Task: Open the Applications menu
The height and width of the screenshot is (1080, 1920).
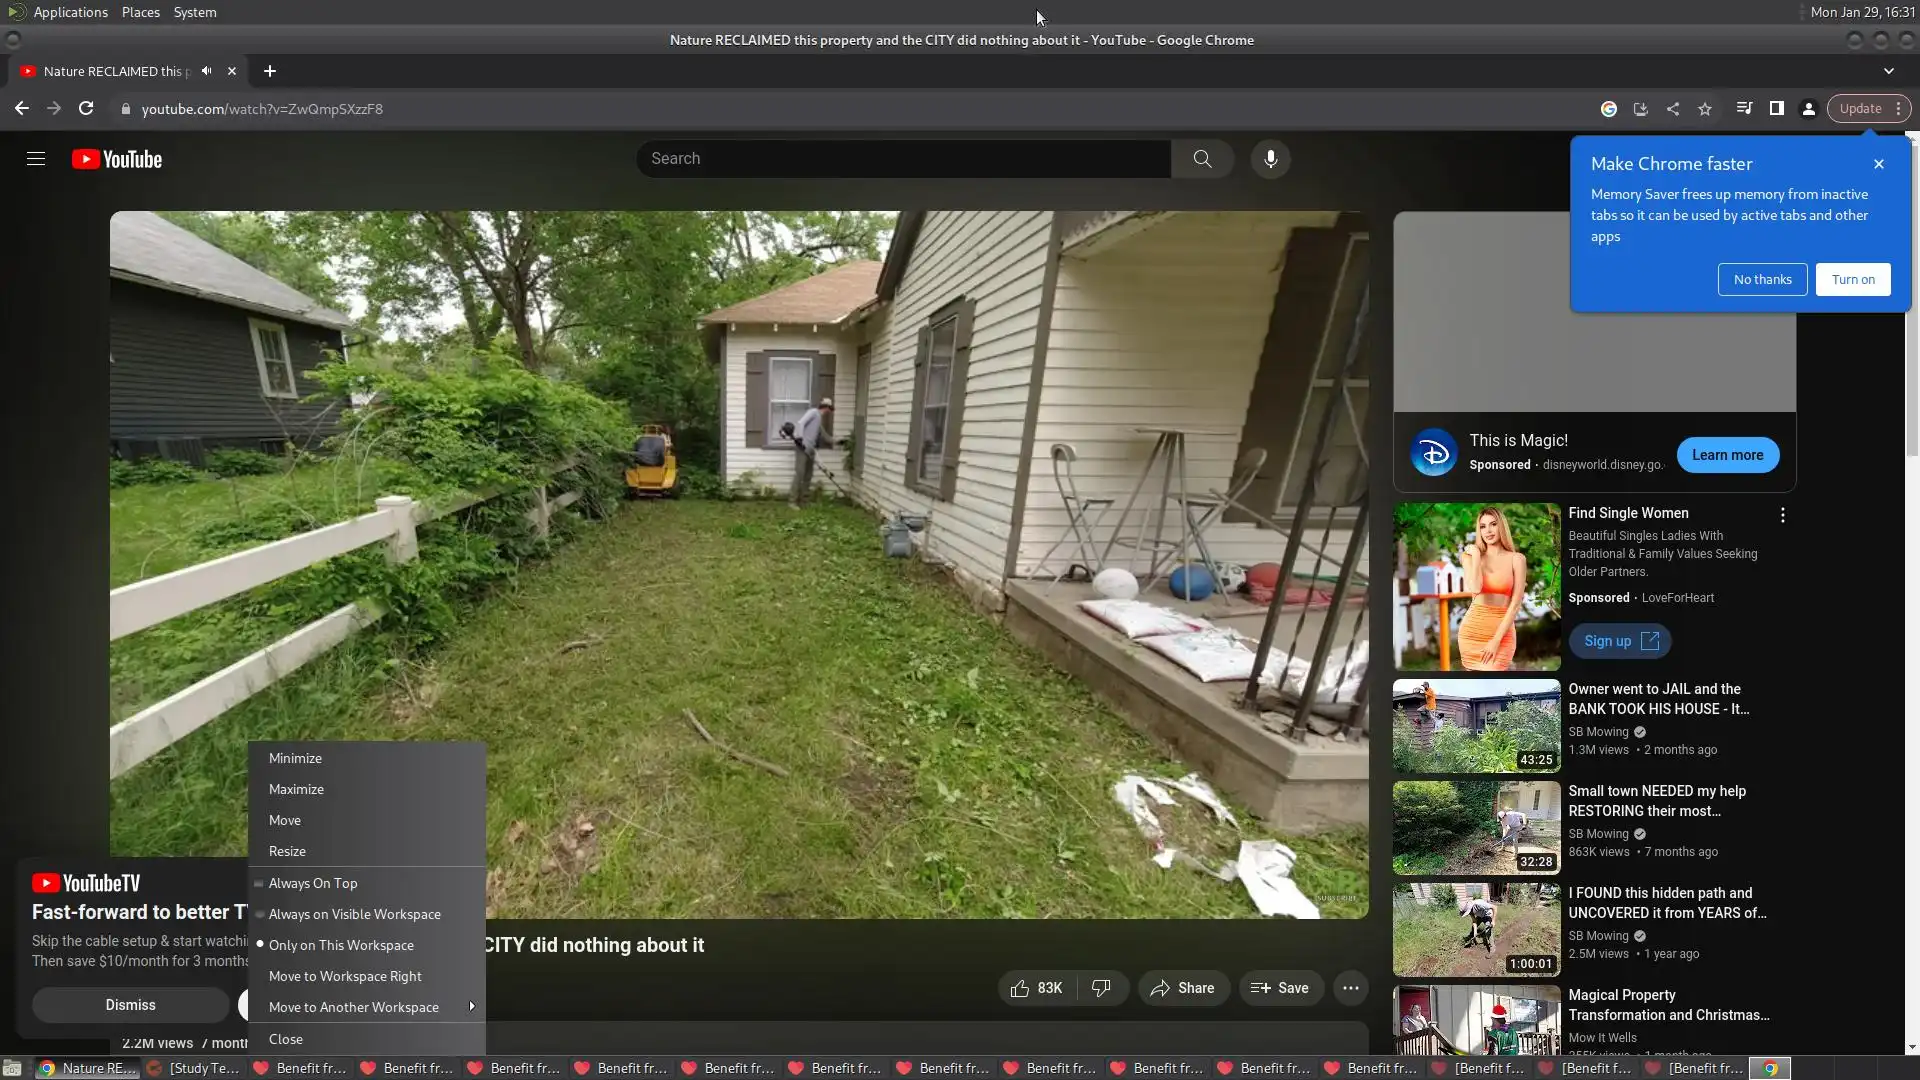Action: [70, 12]
